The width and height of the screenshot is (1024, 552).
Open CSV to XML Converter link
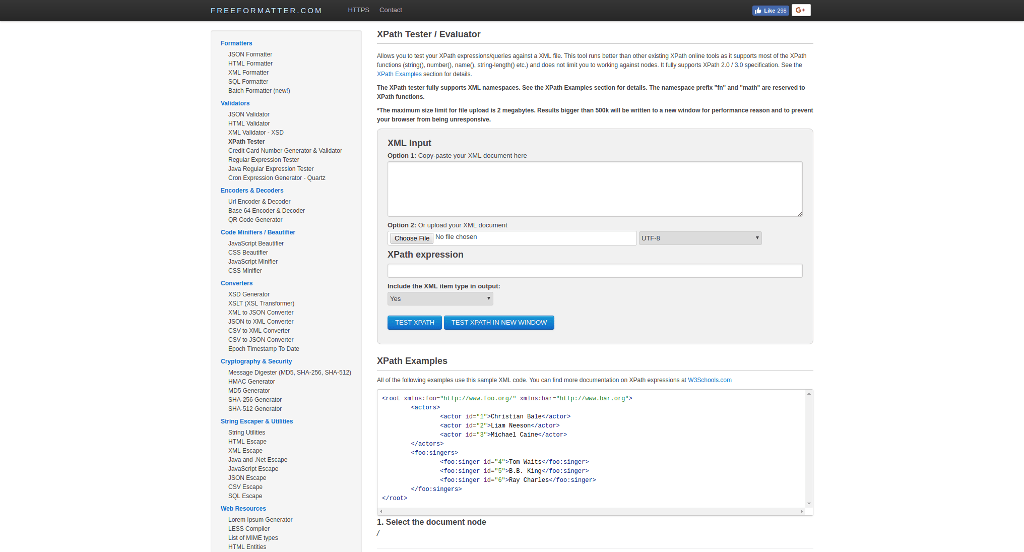[x=259, y=331]
